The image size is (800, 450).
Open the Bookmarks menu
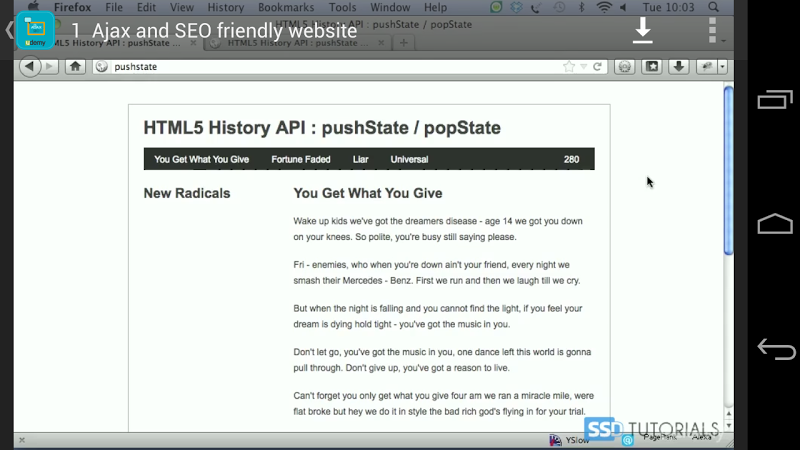click(x=286, y=7)
